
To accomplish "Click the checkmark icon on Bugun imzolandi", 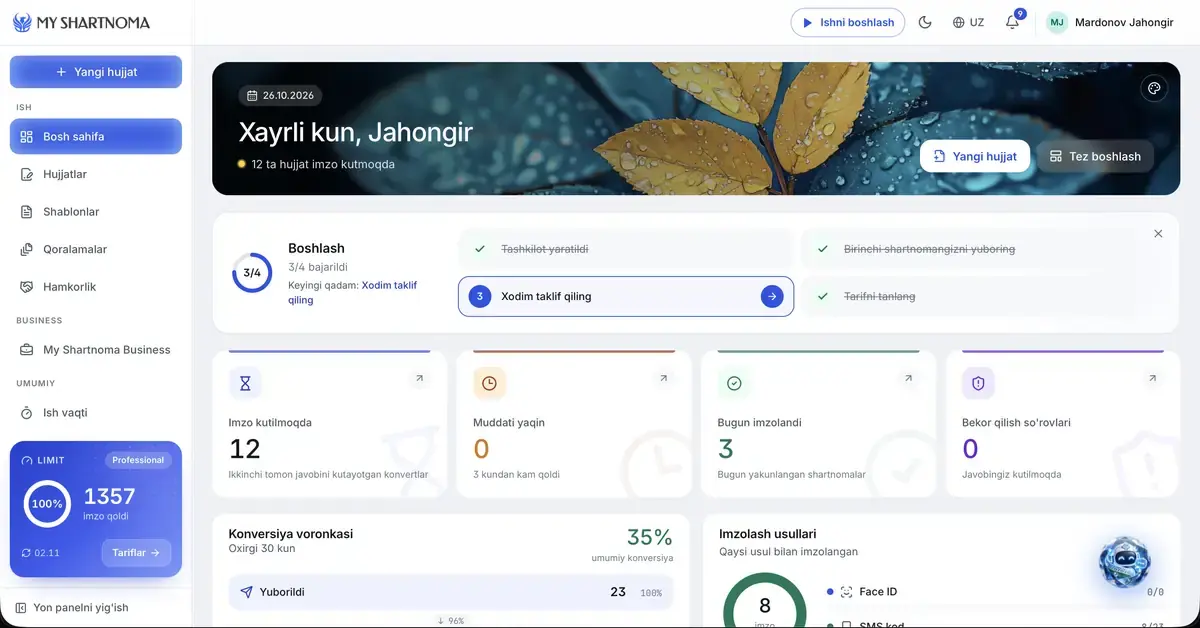I will [734, 383].
